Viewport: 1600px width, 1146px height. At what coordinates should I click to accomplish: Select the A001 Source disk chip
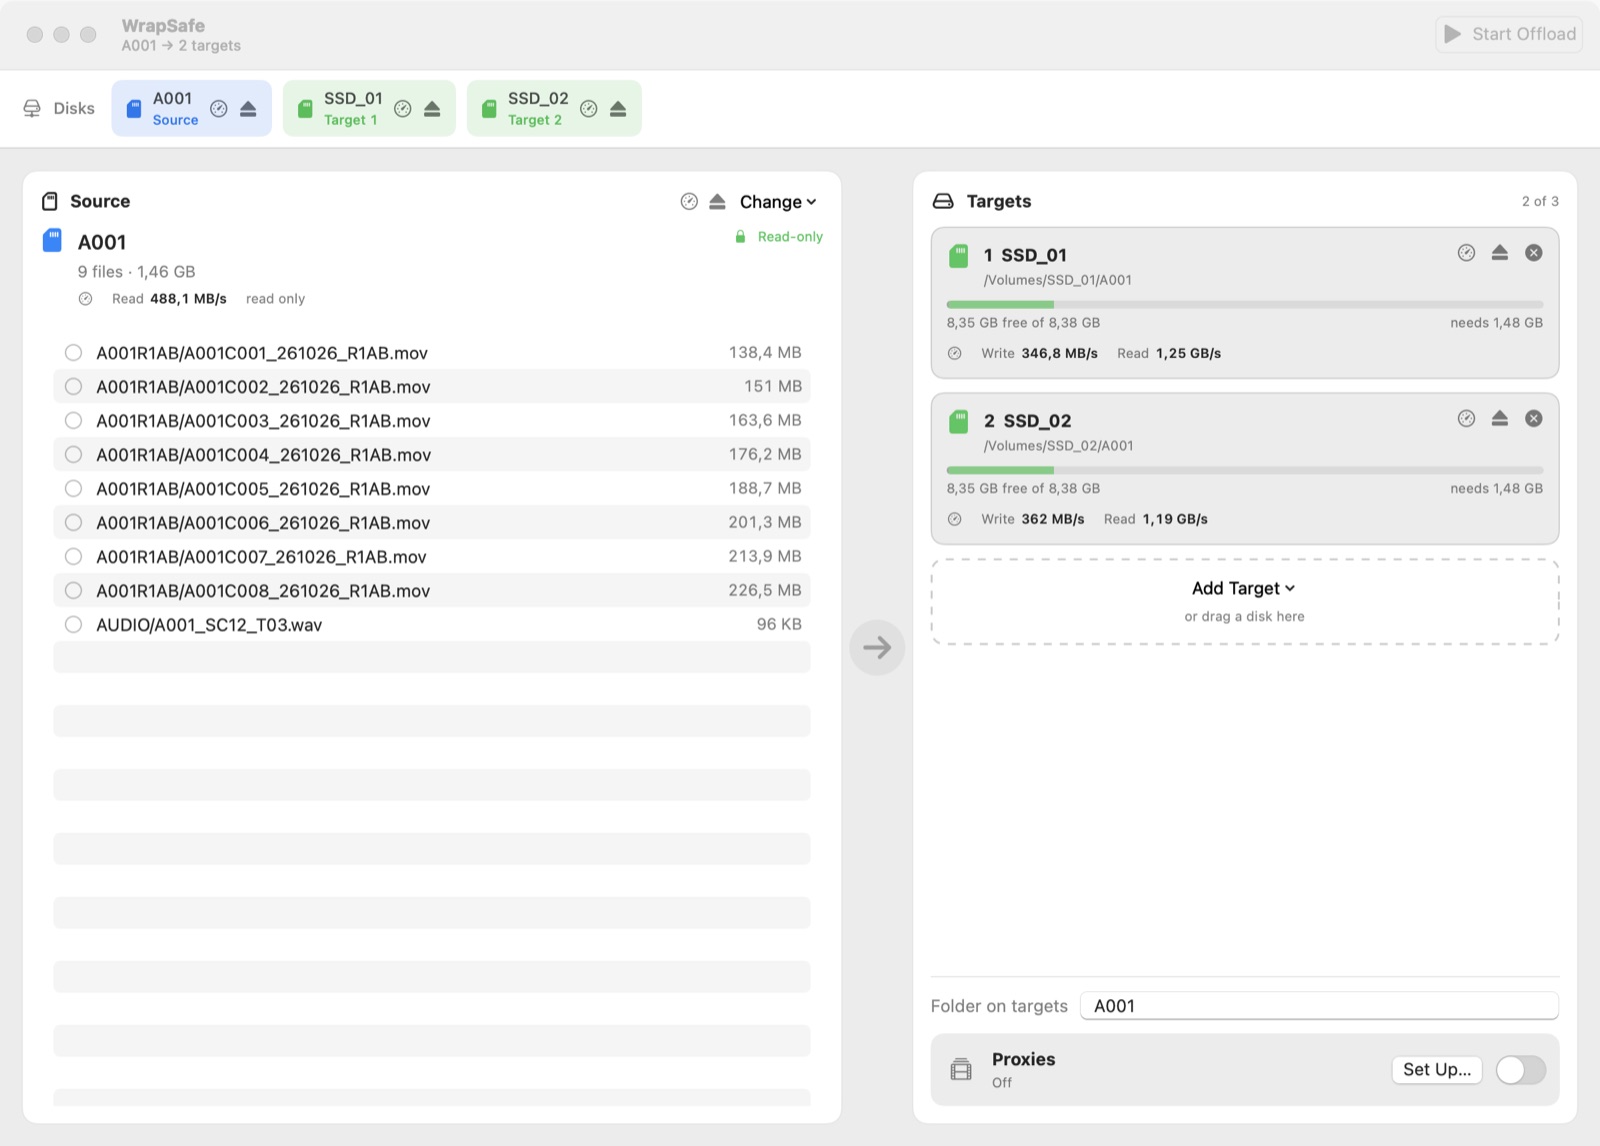click(x=191, y=108)
